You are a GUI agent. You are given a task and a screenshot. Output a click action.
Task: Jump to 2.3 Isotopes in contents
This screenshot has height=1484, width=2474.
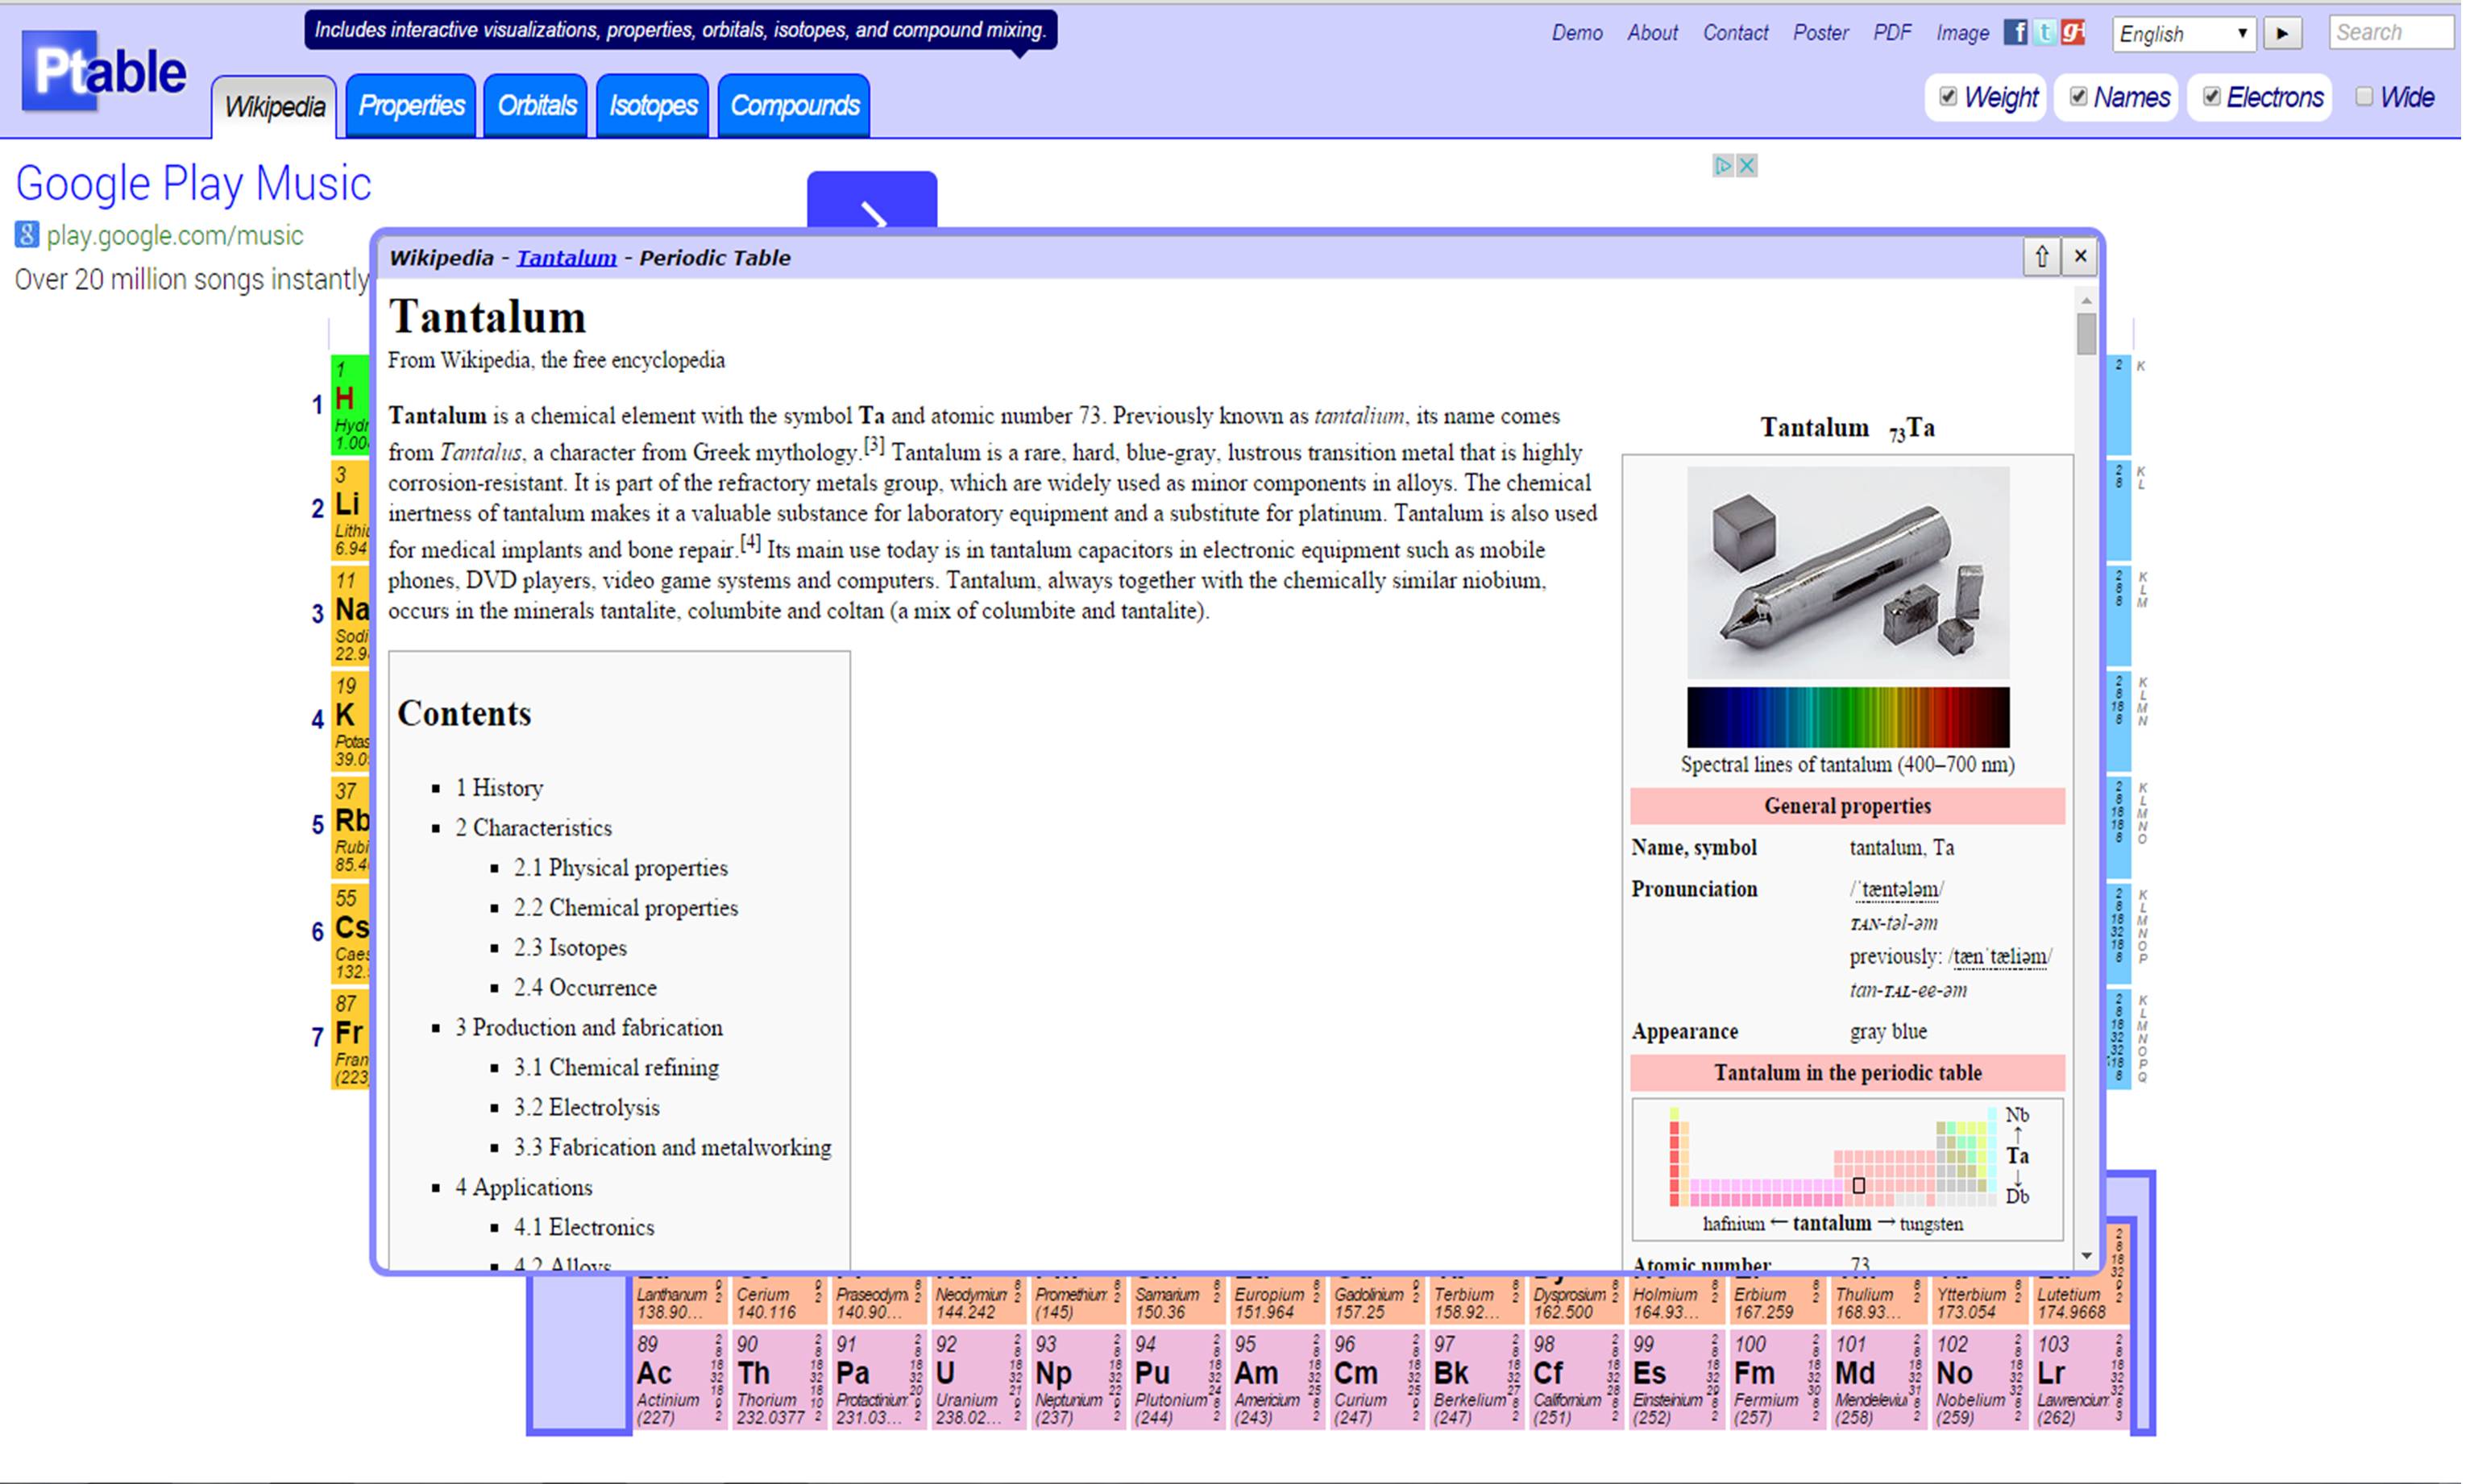[570, 948]
